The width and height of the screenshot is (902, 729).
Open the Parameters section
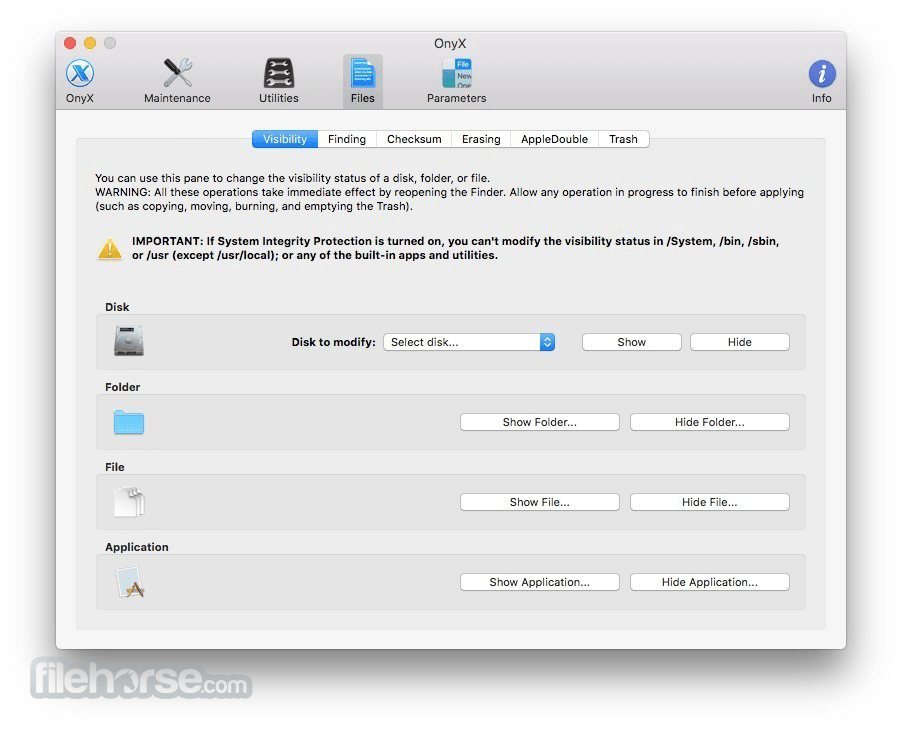456,81
